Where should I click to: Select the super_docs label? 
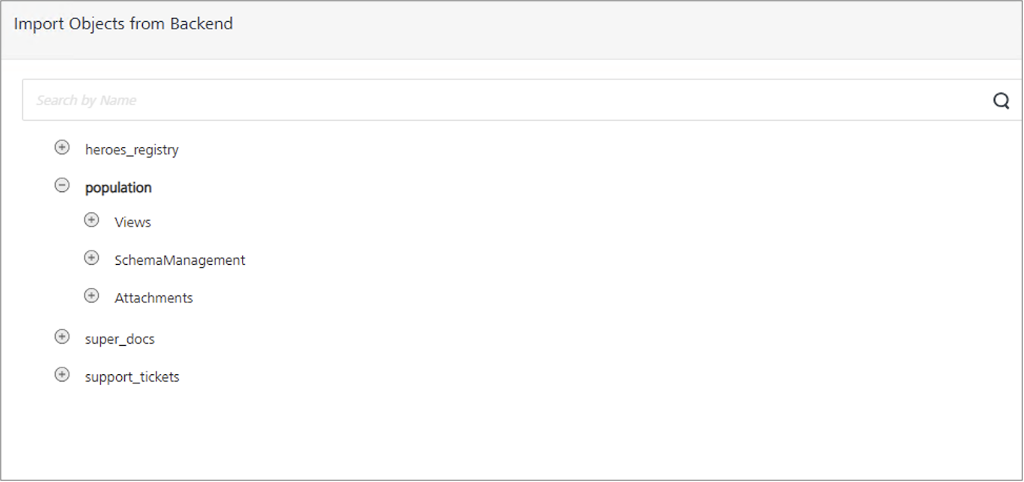click(x=119, y=339)
